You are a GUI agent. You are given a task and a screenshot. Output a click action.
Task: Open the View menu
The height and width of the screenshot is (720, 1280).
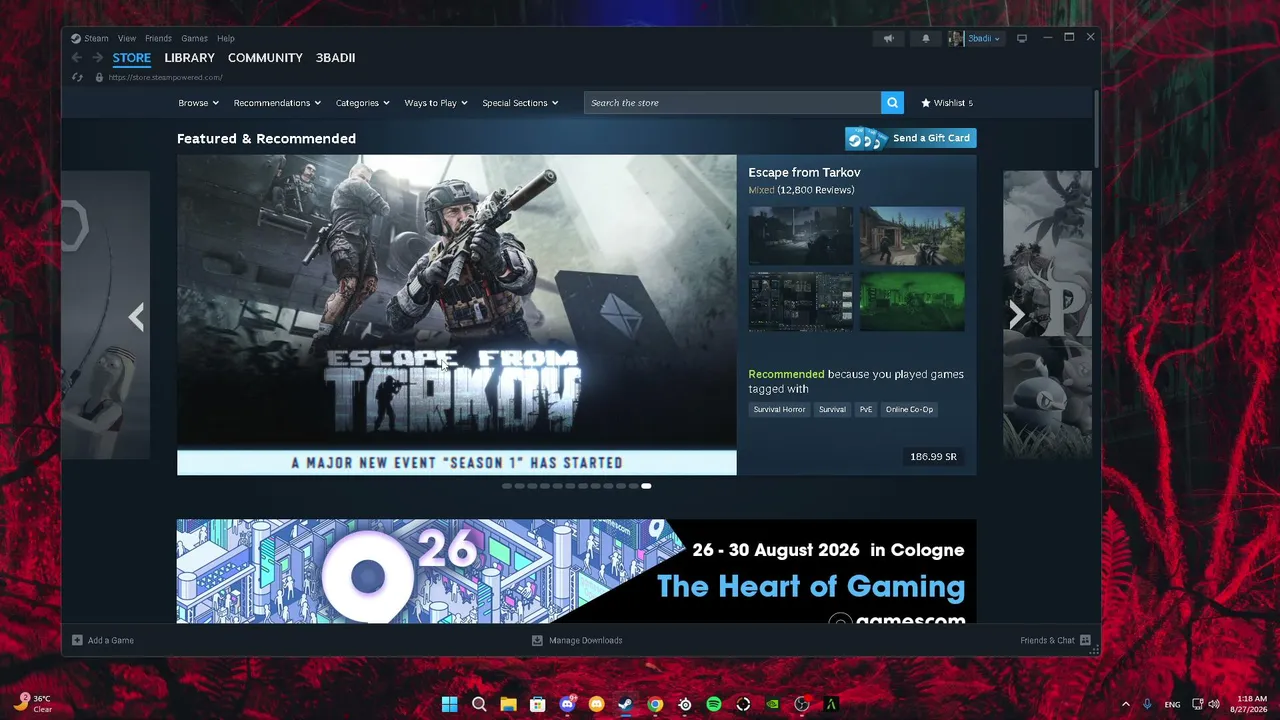(x=127, y=38)
